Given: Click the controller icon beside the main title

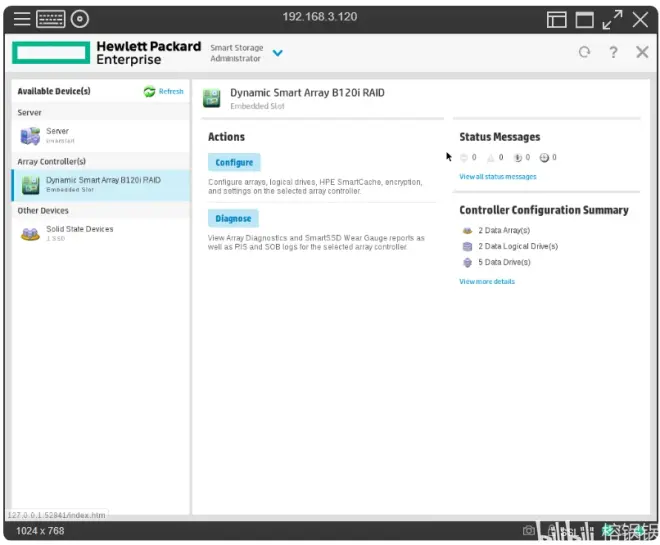Looking at the screenshot, I should point(211,98).
